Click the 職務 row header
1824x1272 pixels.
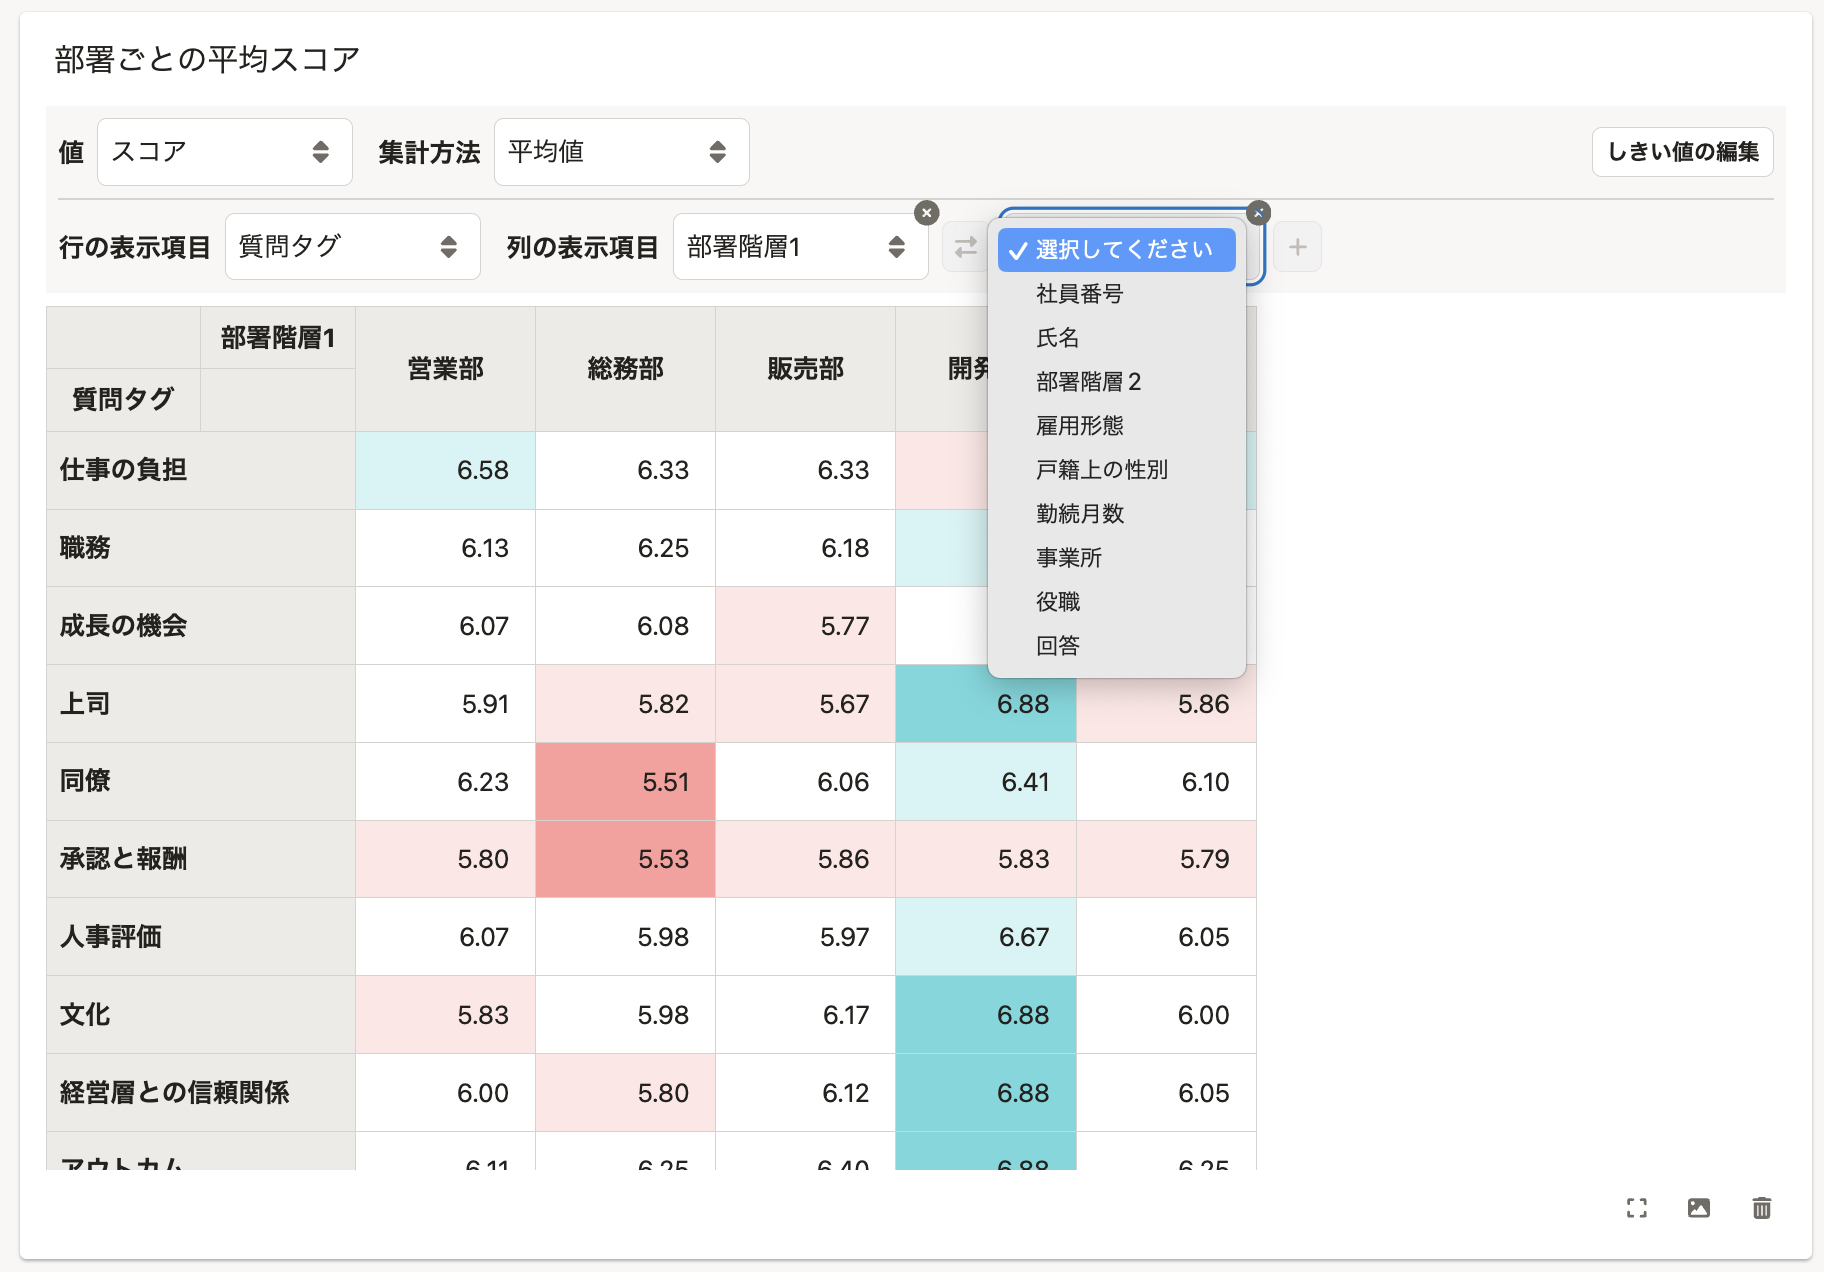201,548
